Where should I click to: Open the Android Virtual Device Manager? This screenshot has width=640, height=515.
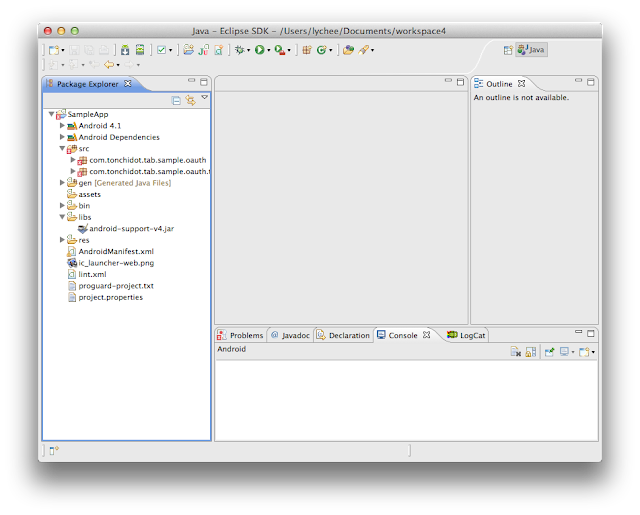tap(140, 50)
